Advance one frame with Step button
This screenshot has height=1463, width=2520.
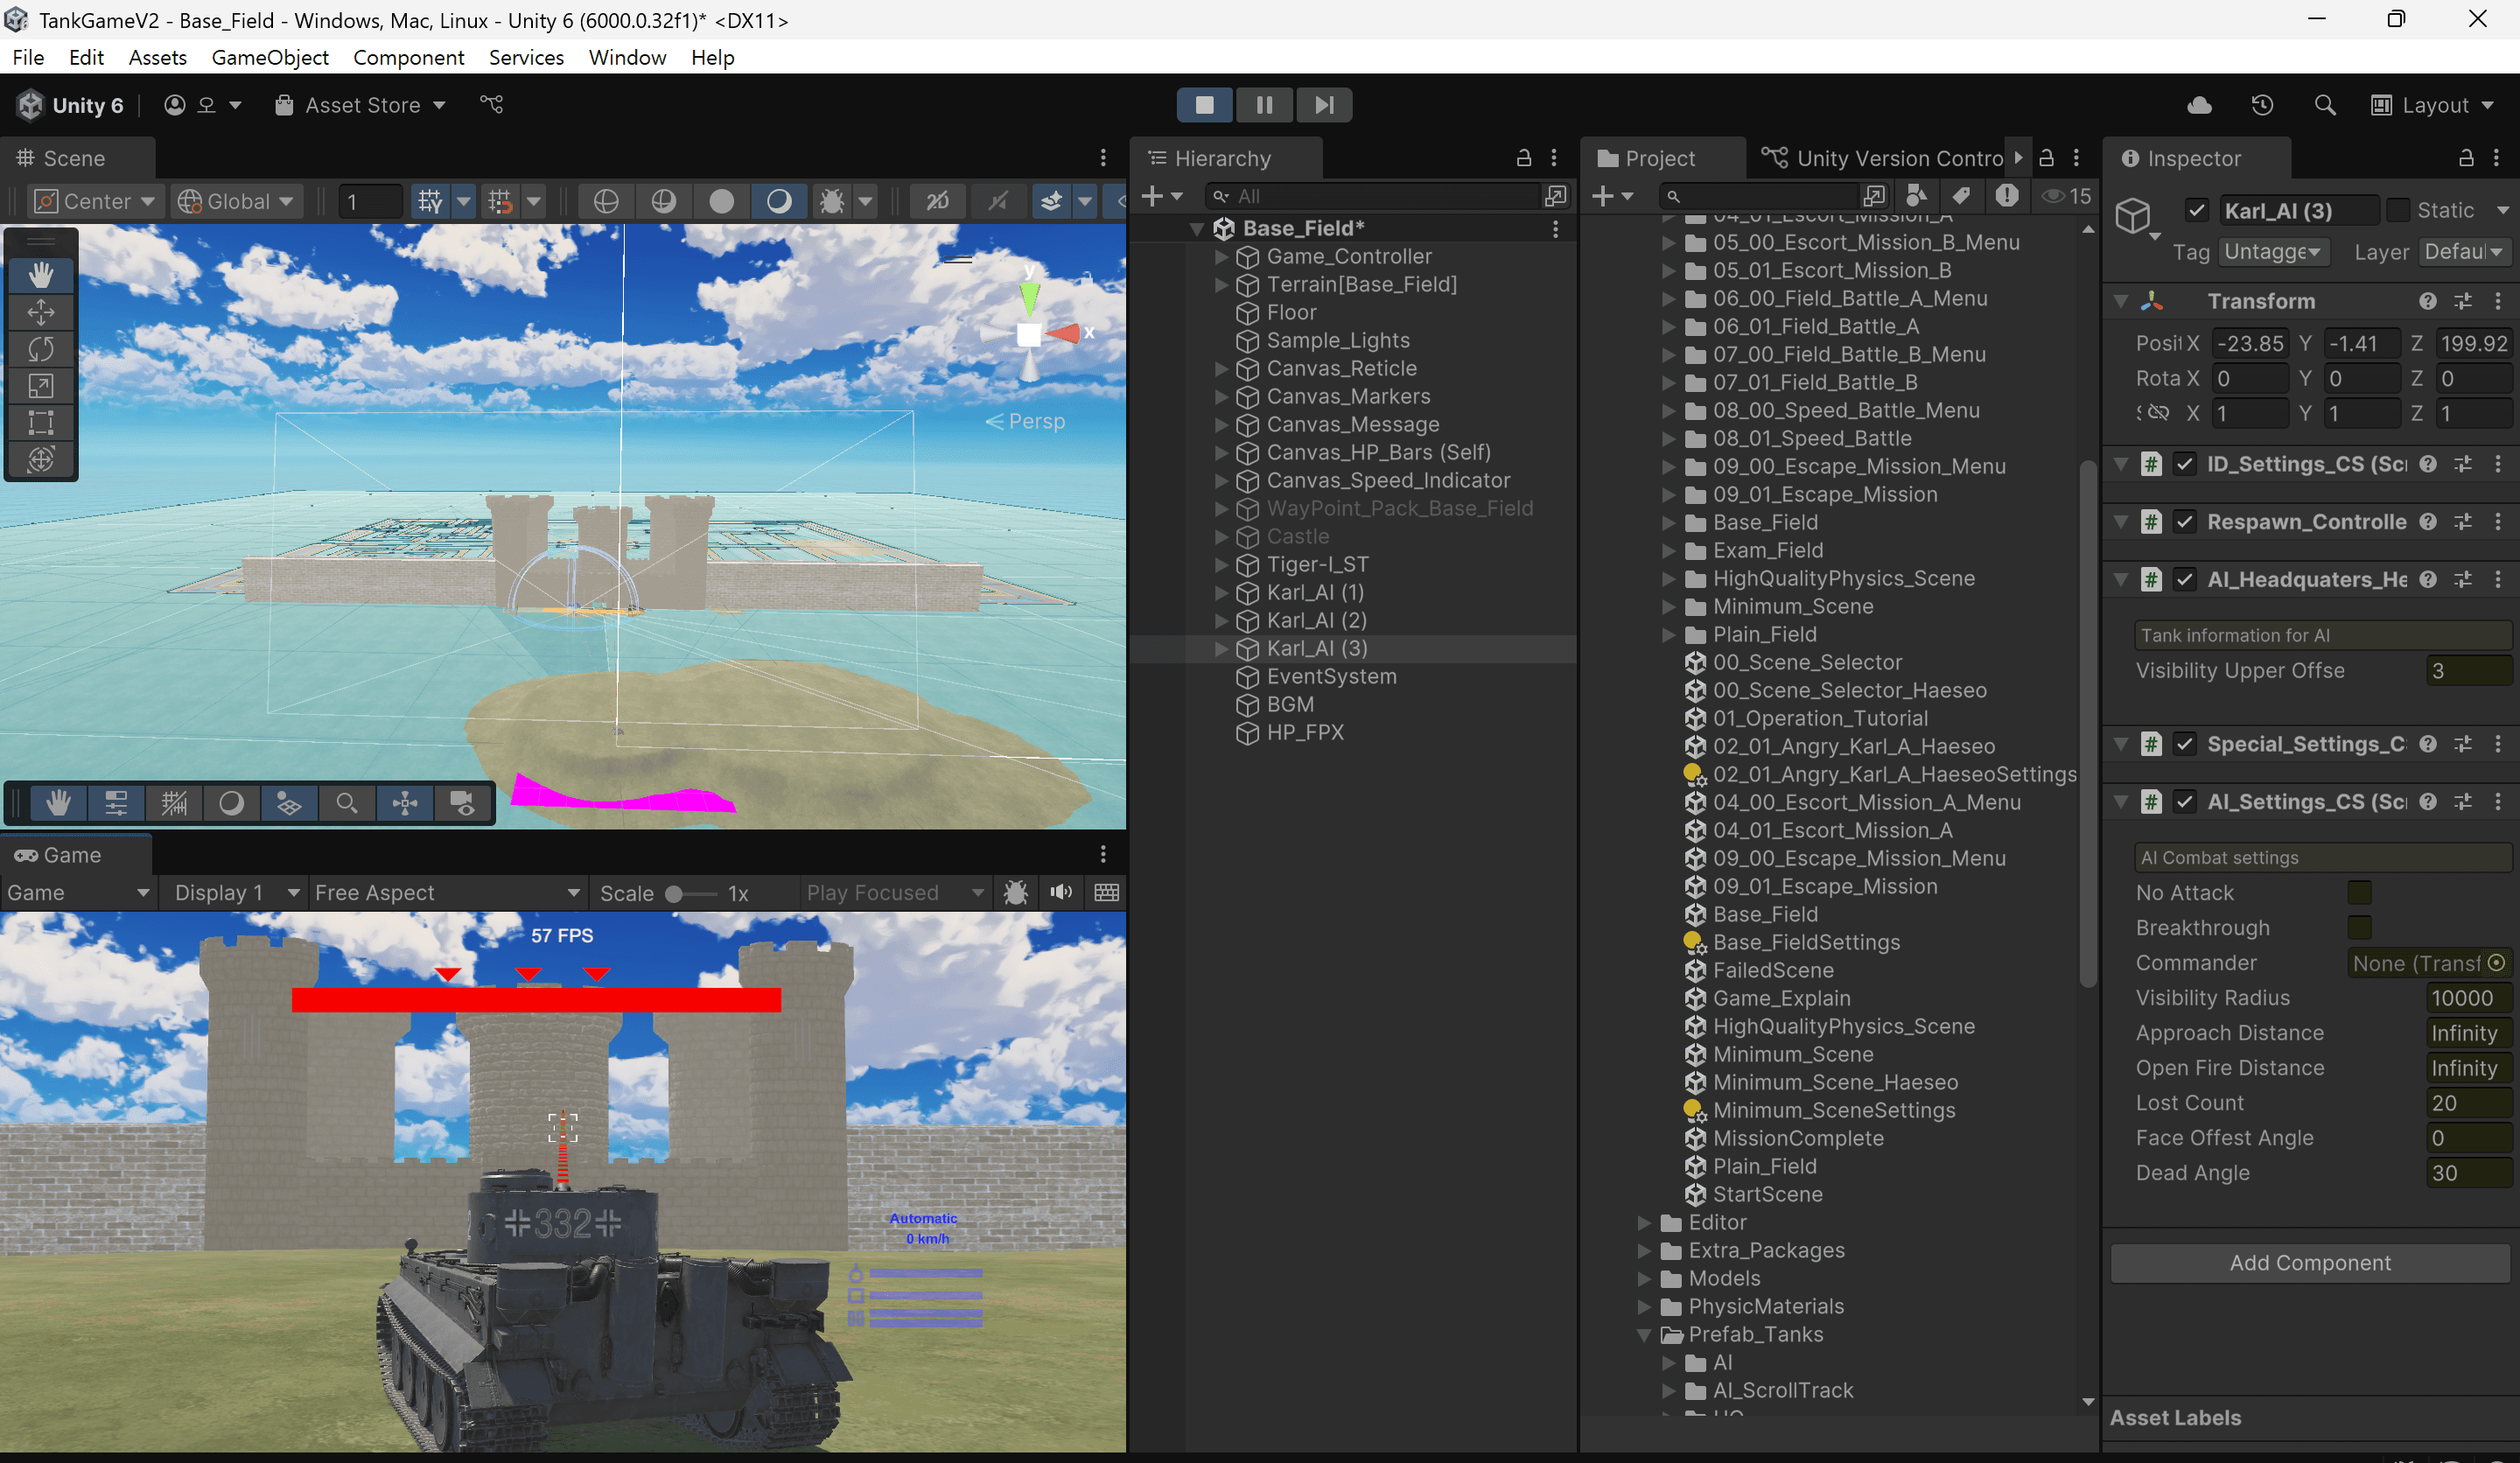[1324, 105]
